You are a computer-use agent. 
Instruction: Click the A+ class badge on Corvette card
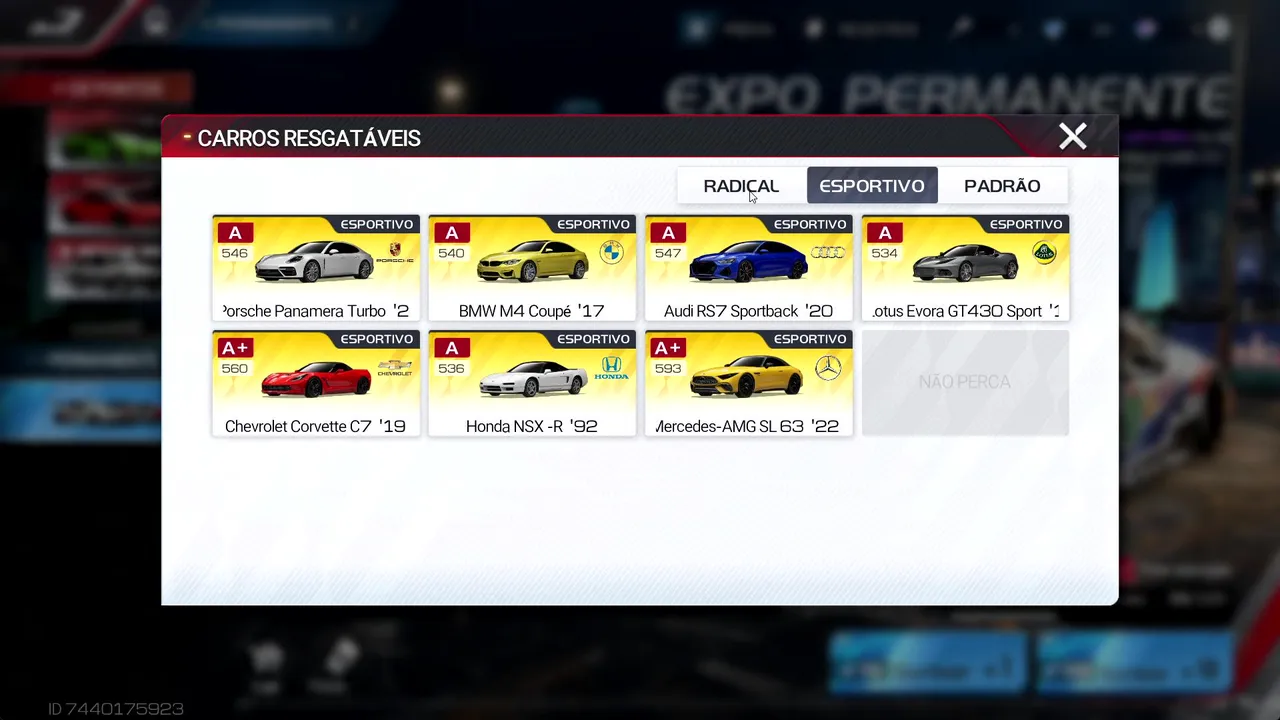[x=235, y=348]
